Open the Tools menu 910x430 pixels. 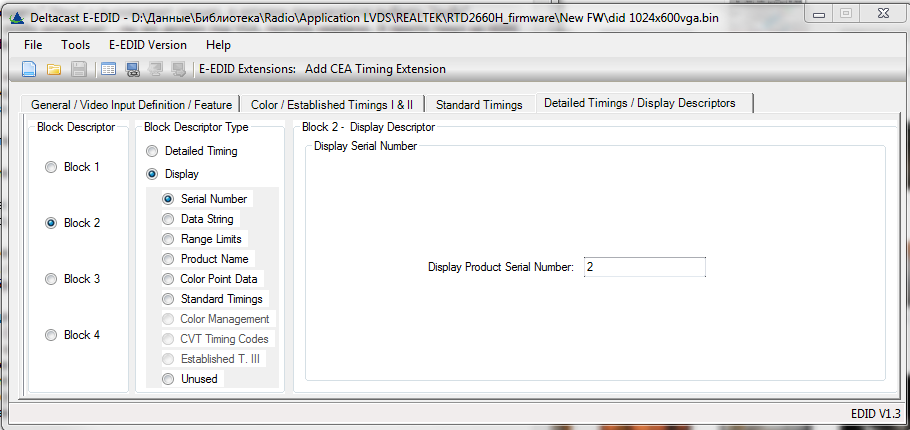[x=75, y=45]
